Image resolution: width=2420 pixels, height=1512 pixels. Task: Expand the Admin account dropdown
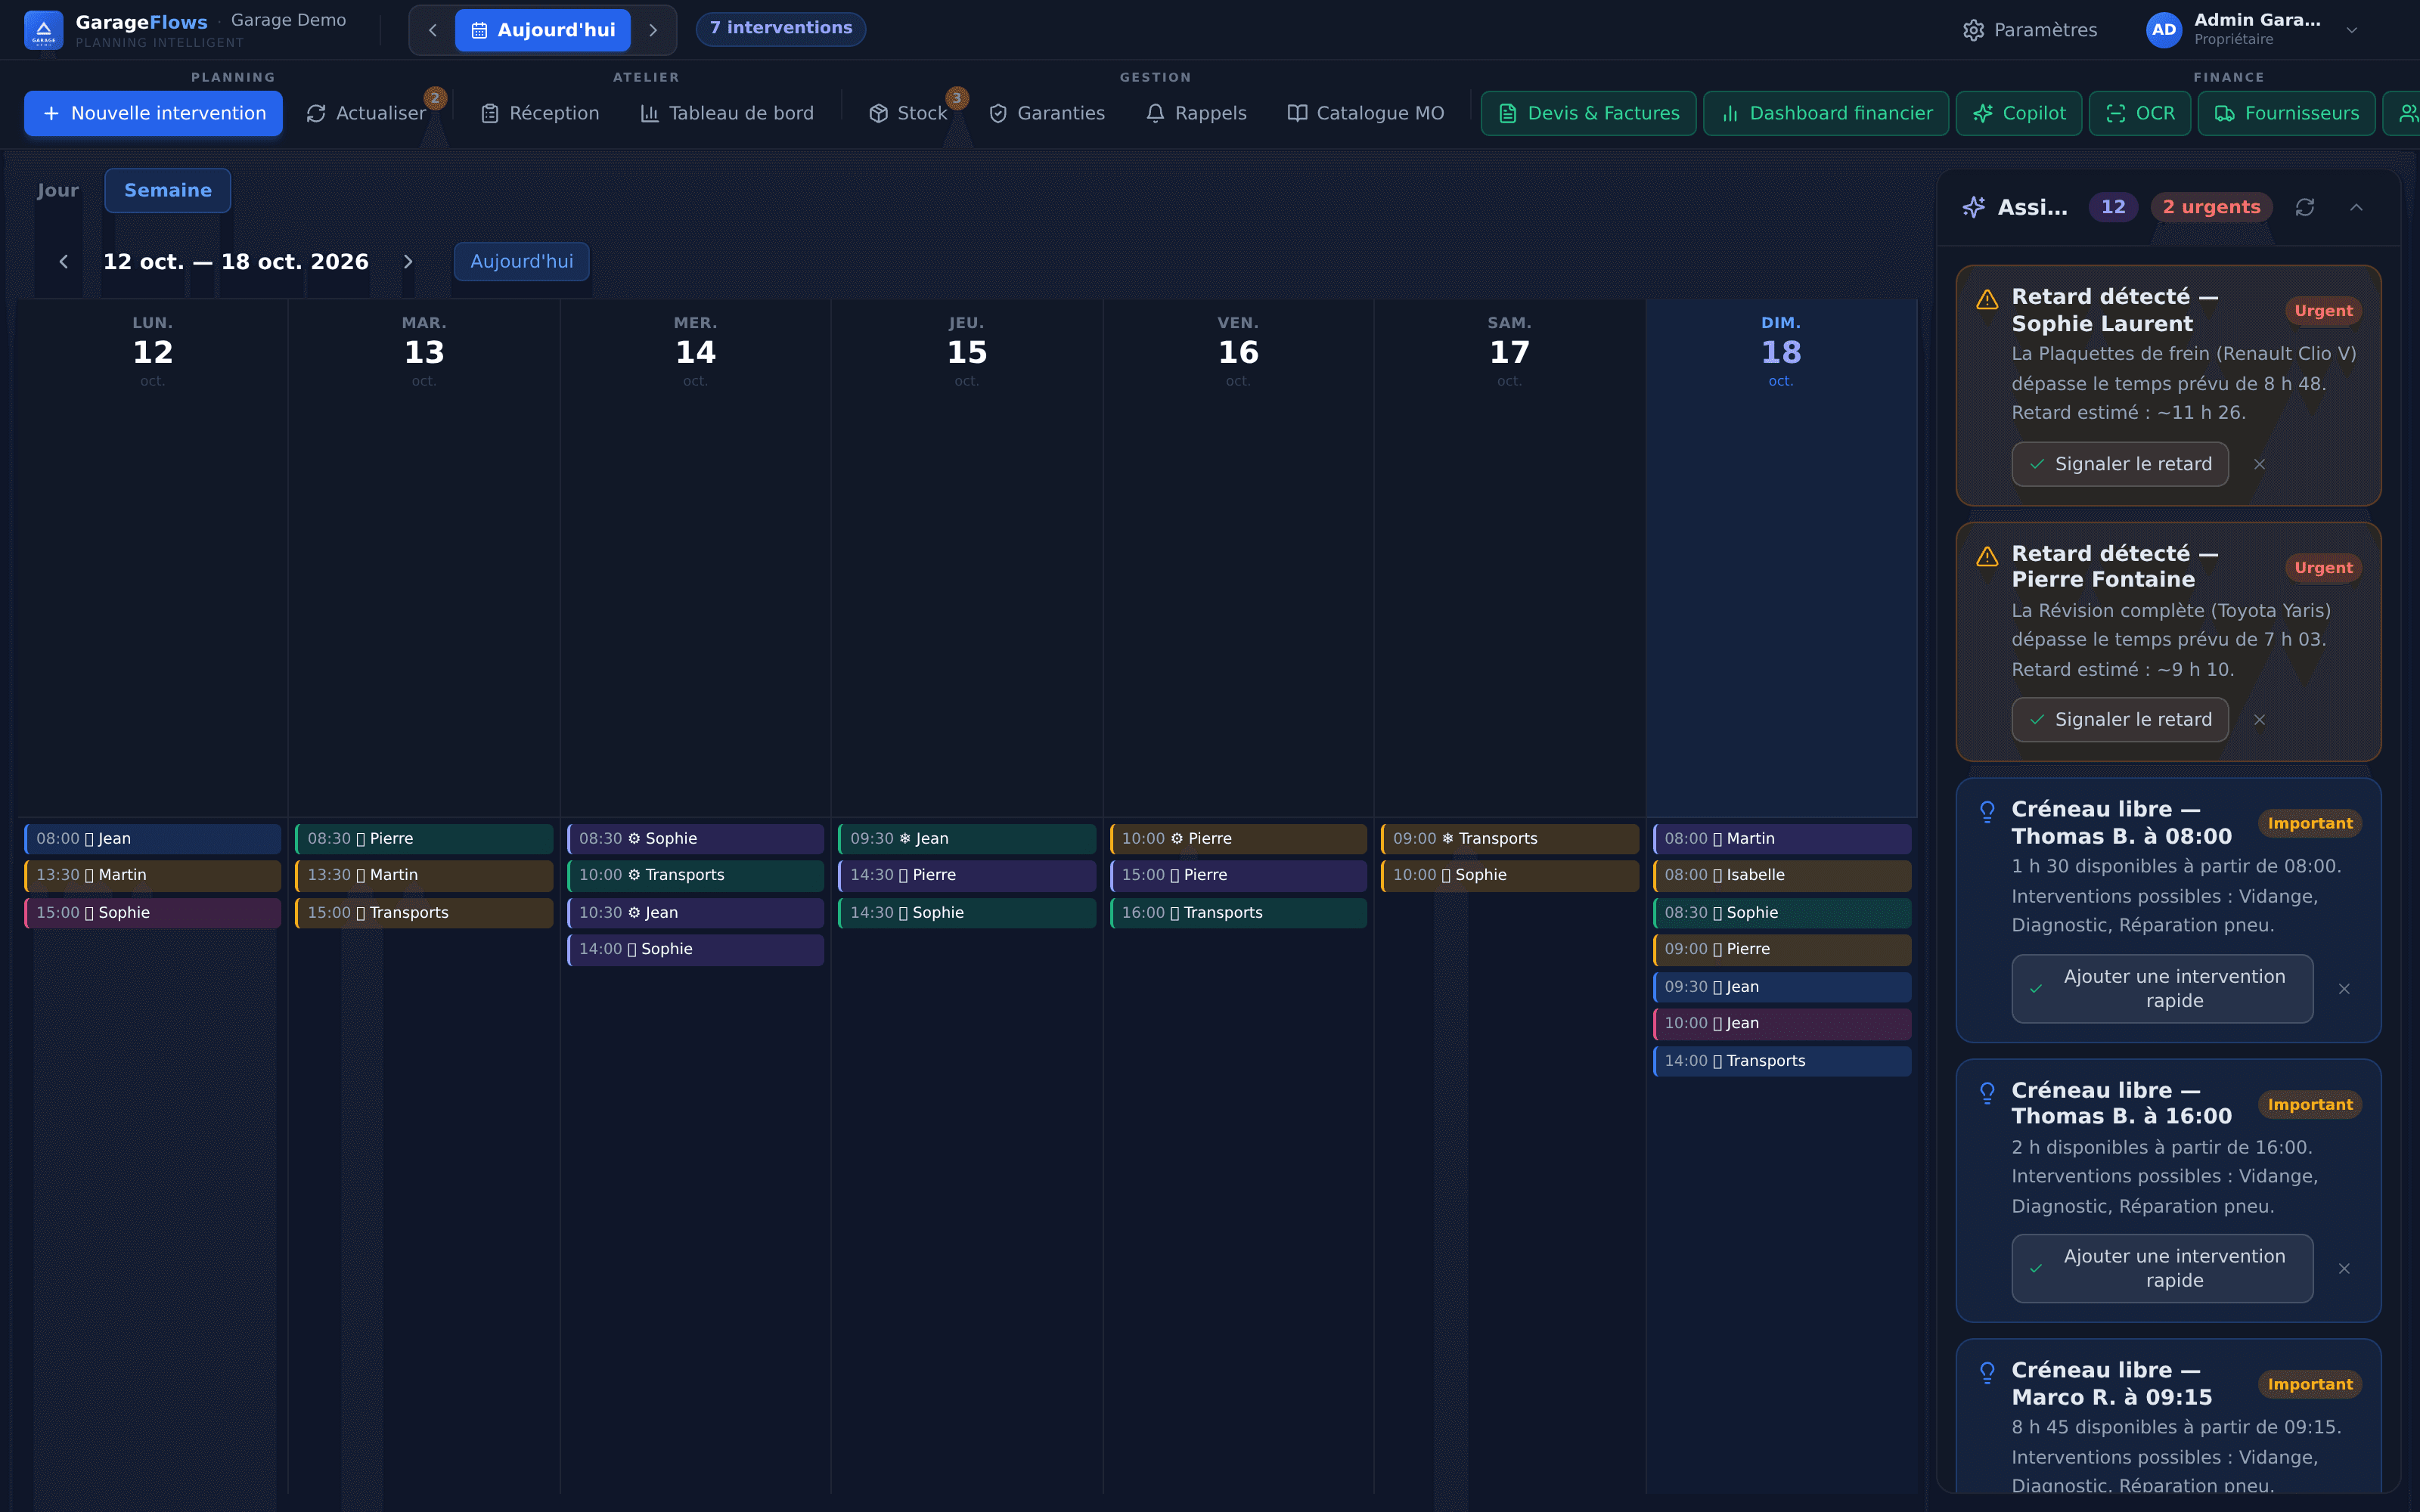coord(2352,30)
